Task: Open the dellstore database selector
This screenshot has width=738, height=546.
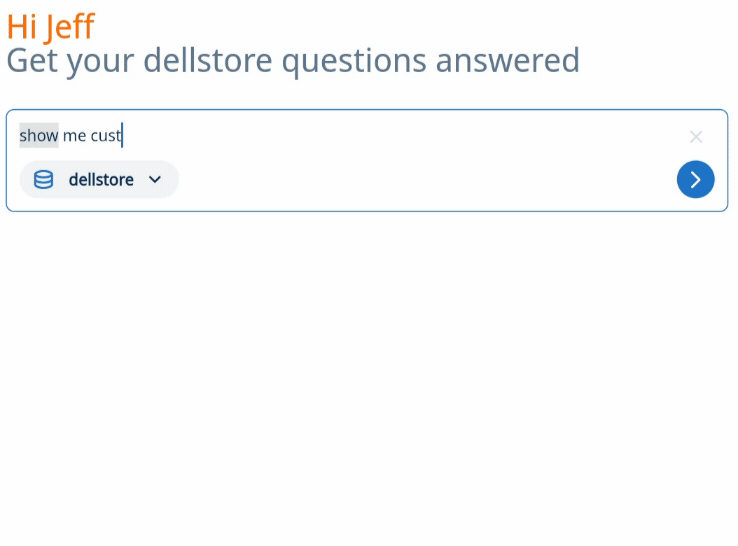Action: pyautogui.click(x=99, y=180)
